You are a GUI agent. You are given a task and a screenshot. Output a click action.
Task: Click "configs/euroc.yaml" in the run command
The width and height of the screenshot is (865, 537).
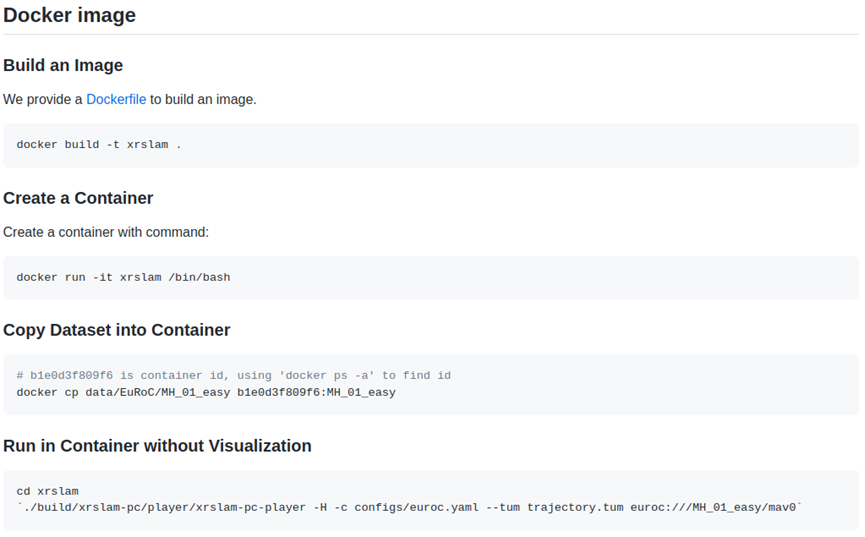click(x=416, y=508)
